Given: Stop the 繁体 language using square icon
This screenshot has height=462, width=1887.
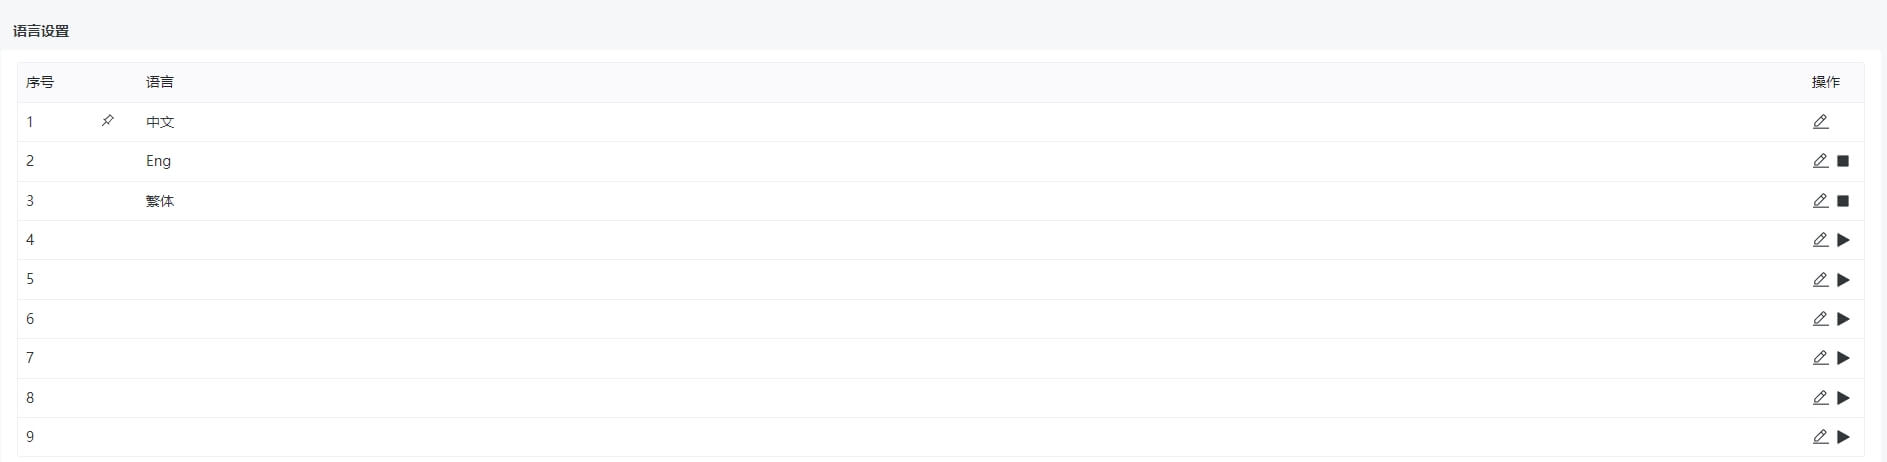Looking at the screenshot, I should pyautogui.click(x=1843, y=201).
